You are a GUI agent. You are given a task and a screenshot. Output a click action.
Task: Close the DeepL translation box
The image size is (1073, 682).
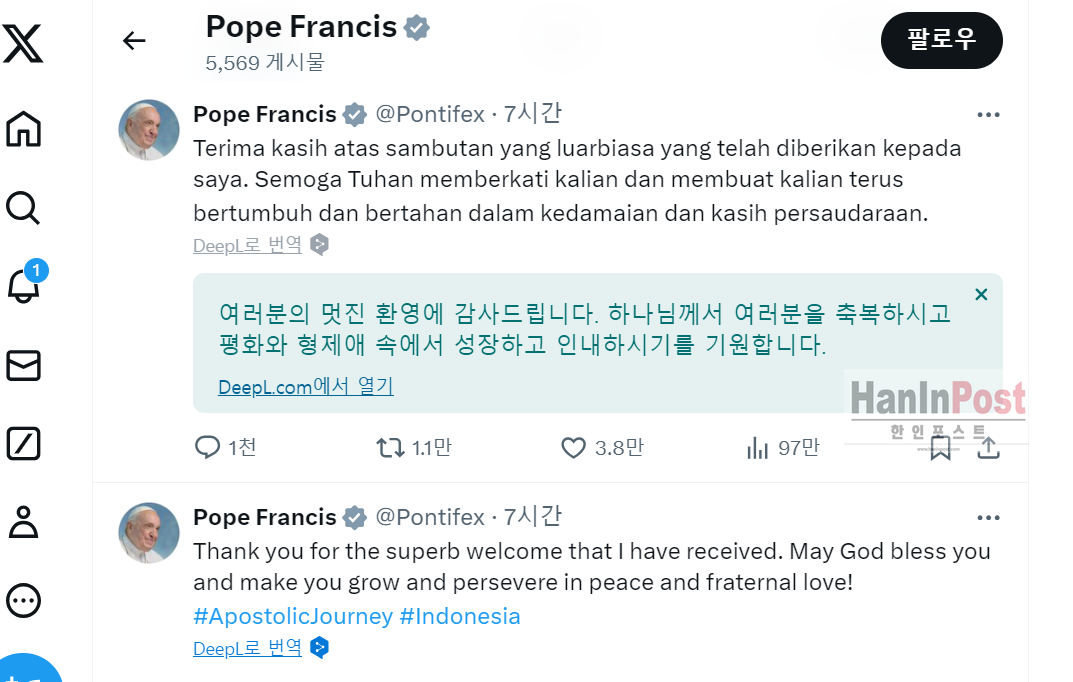click(981, 294)
